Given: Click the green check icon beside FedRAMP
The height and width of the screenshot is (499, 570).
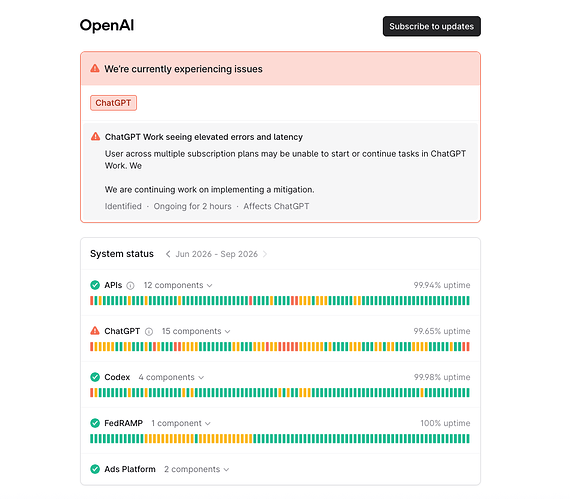Looking at the screenshot, I should 95,423.
